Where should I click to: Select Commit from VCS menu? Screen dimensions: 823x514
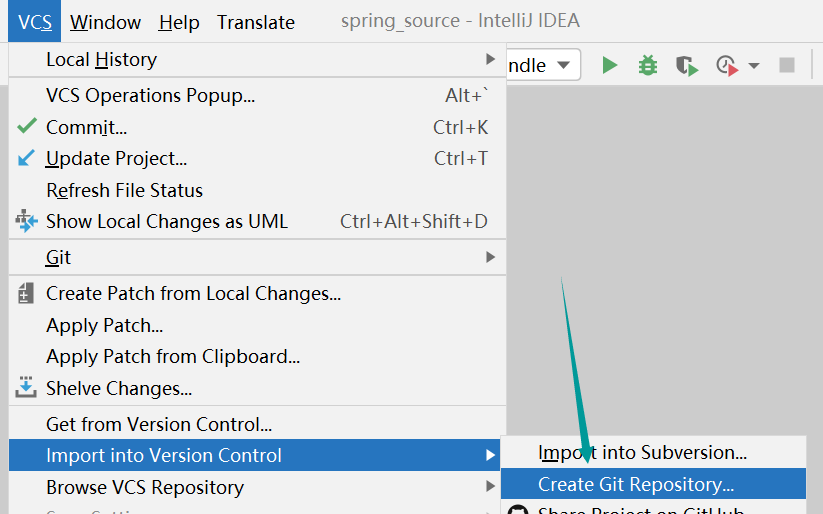coord(257,127)
